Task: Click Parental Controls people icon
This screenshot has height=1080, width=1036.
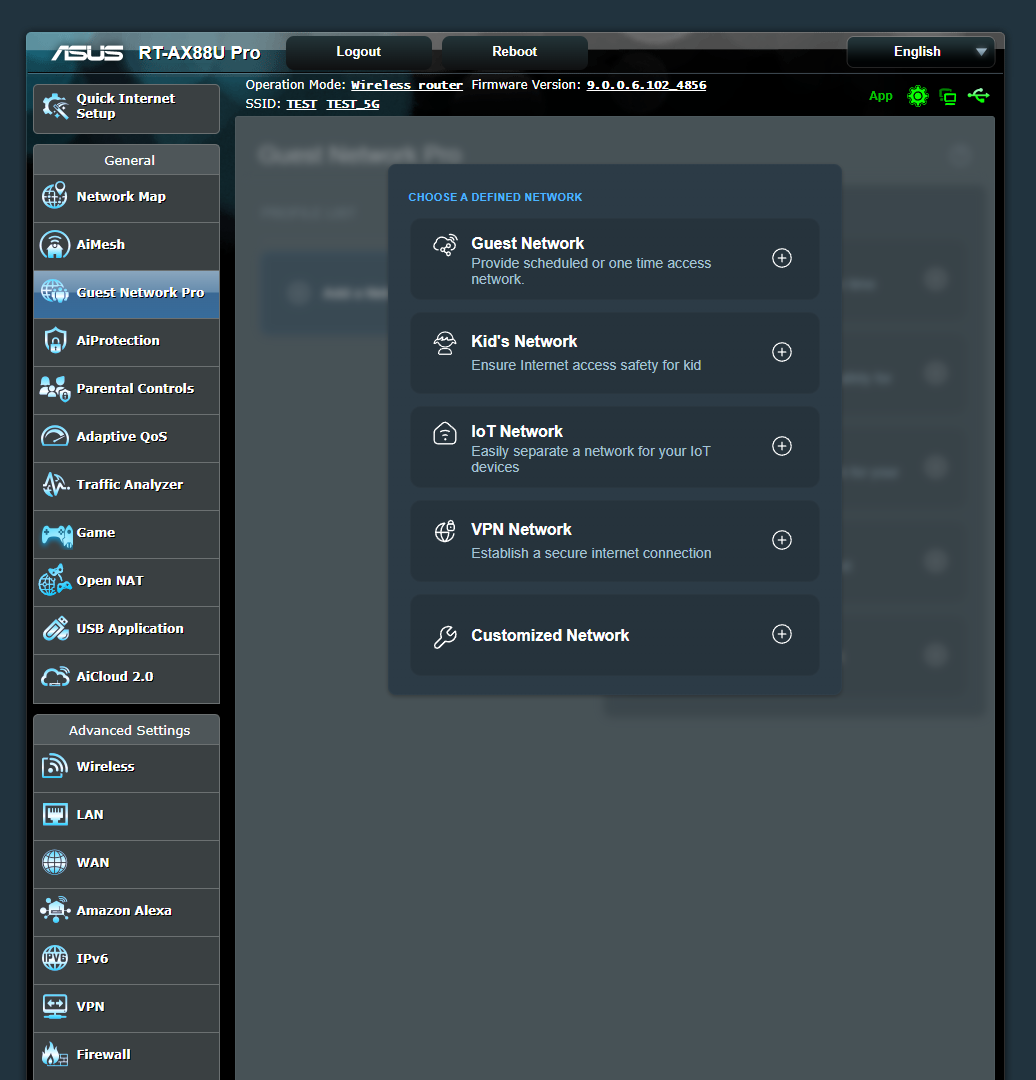Action: click(x=54, y=388)
